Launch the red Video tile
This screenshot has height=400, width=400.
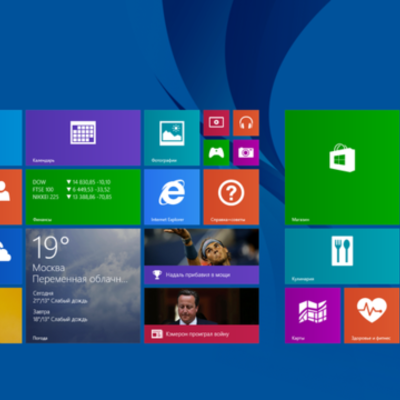(x=216, y=123)
